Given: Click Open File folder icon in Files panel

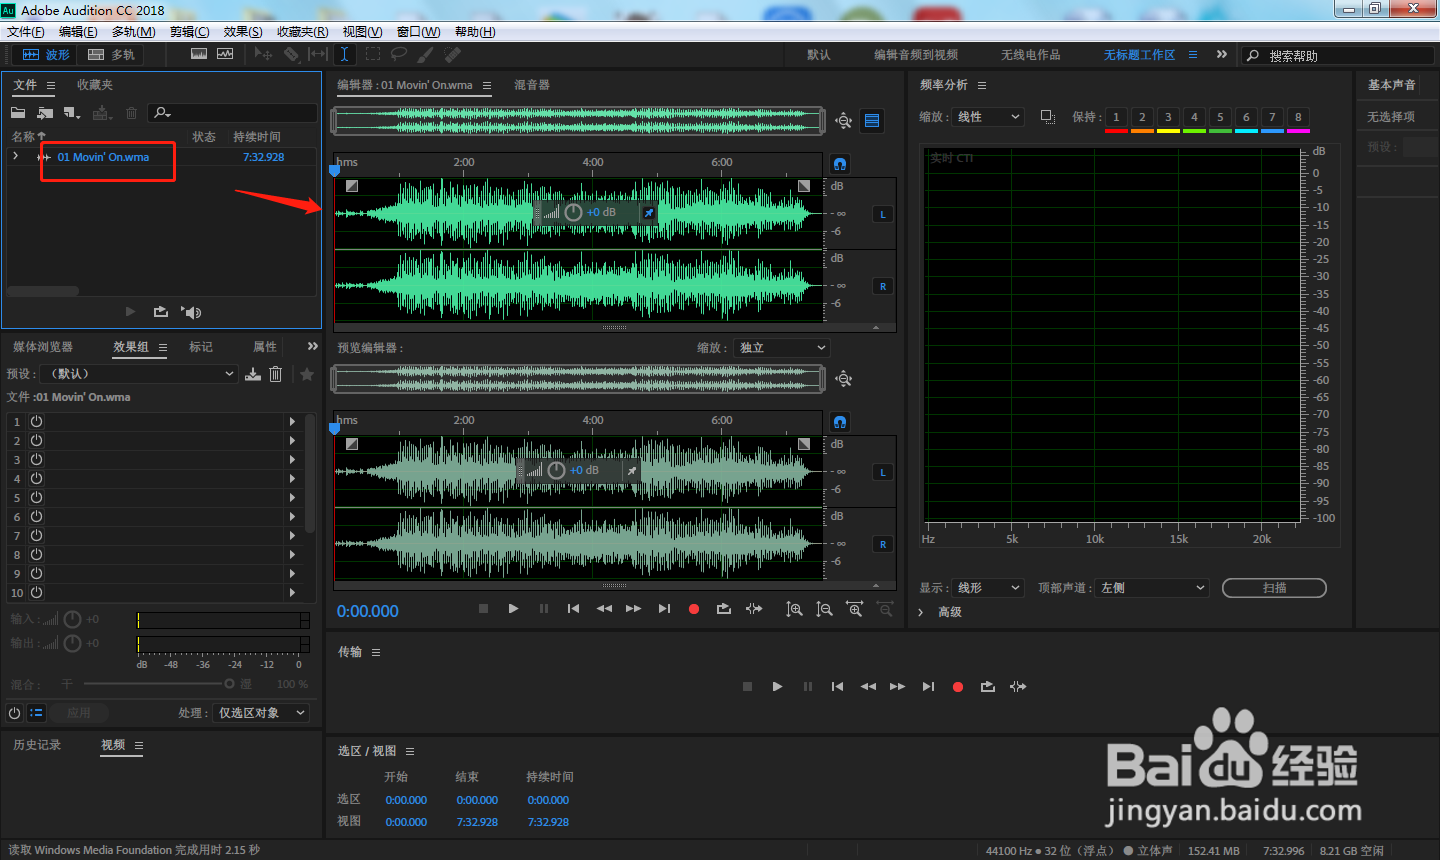Looking at the screenshot, I should [x=18, y=113].
